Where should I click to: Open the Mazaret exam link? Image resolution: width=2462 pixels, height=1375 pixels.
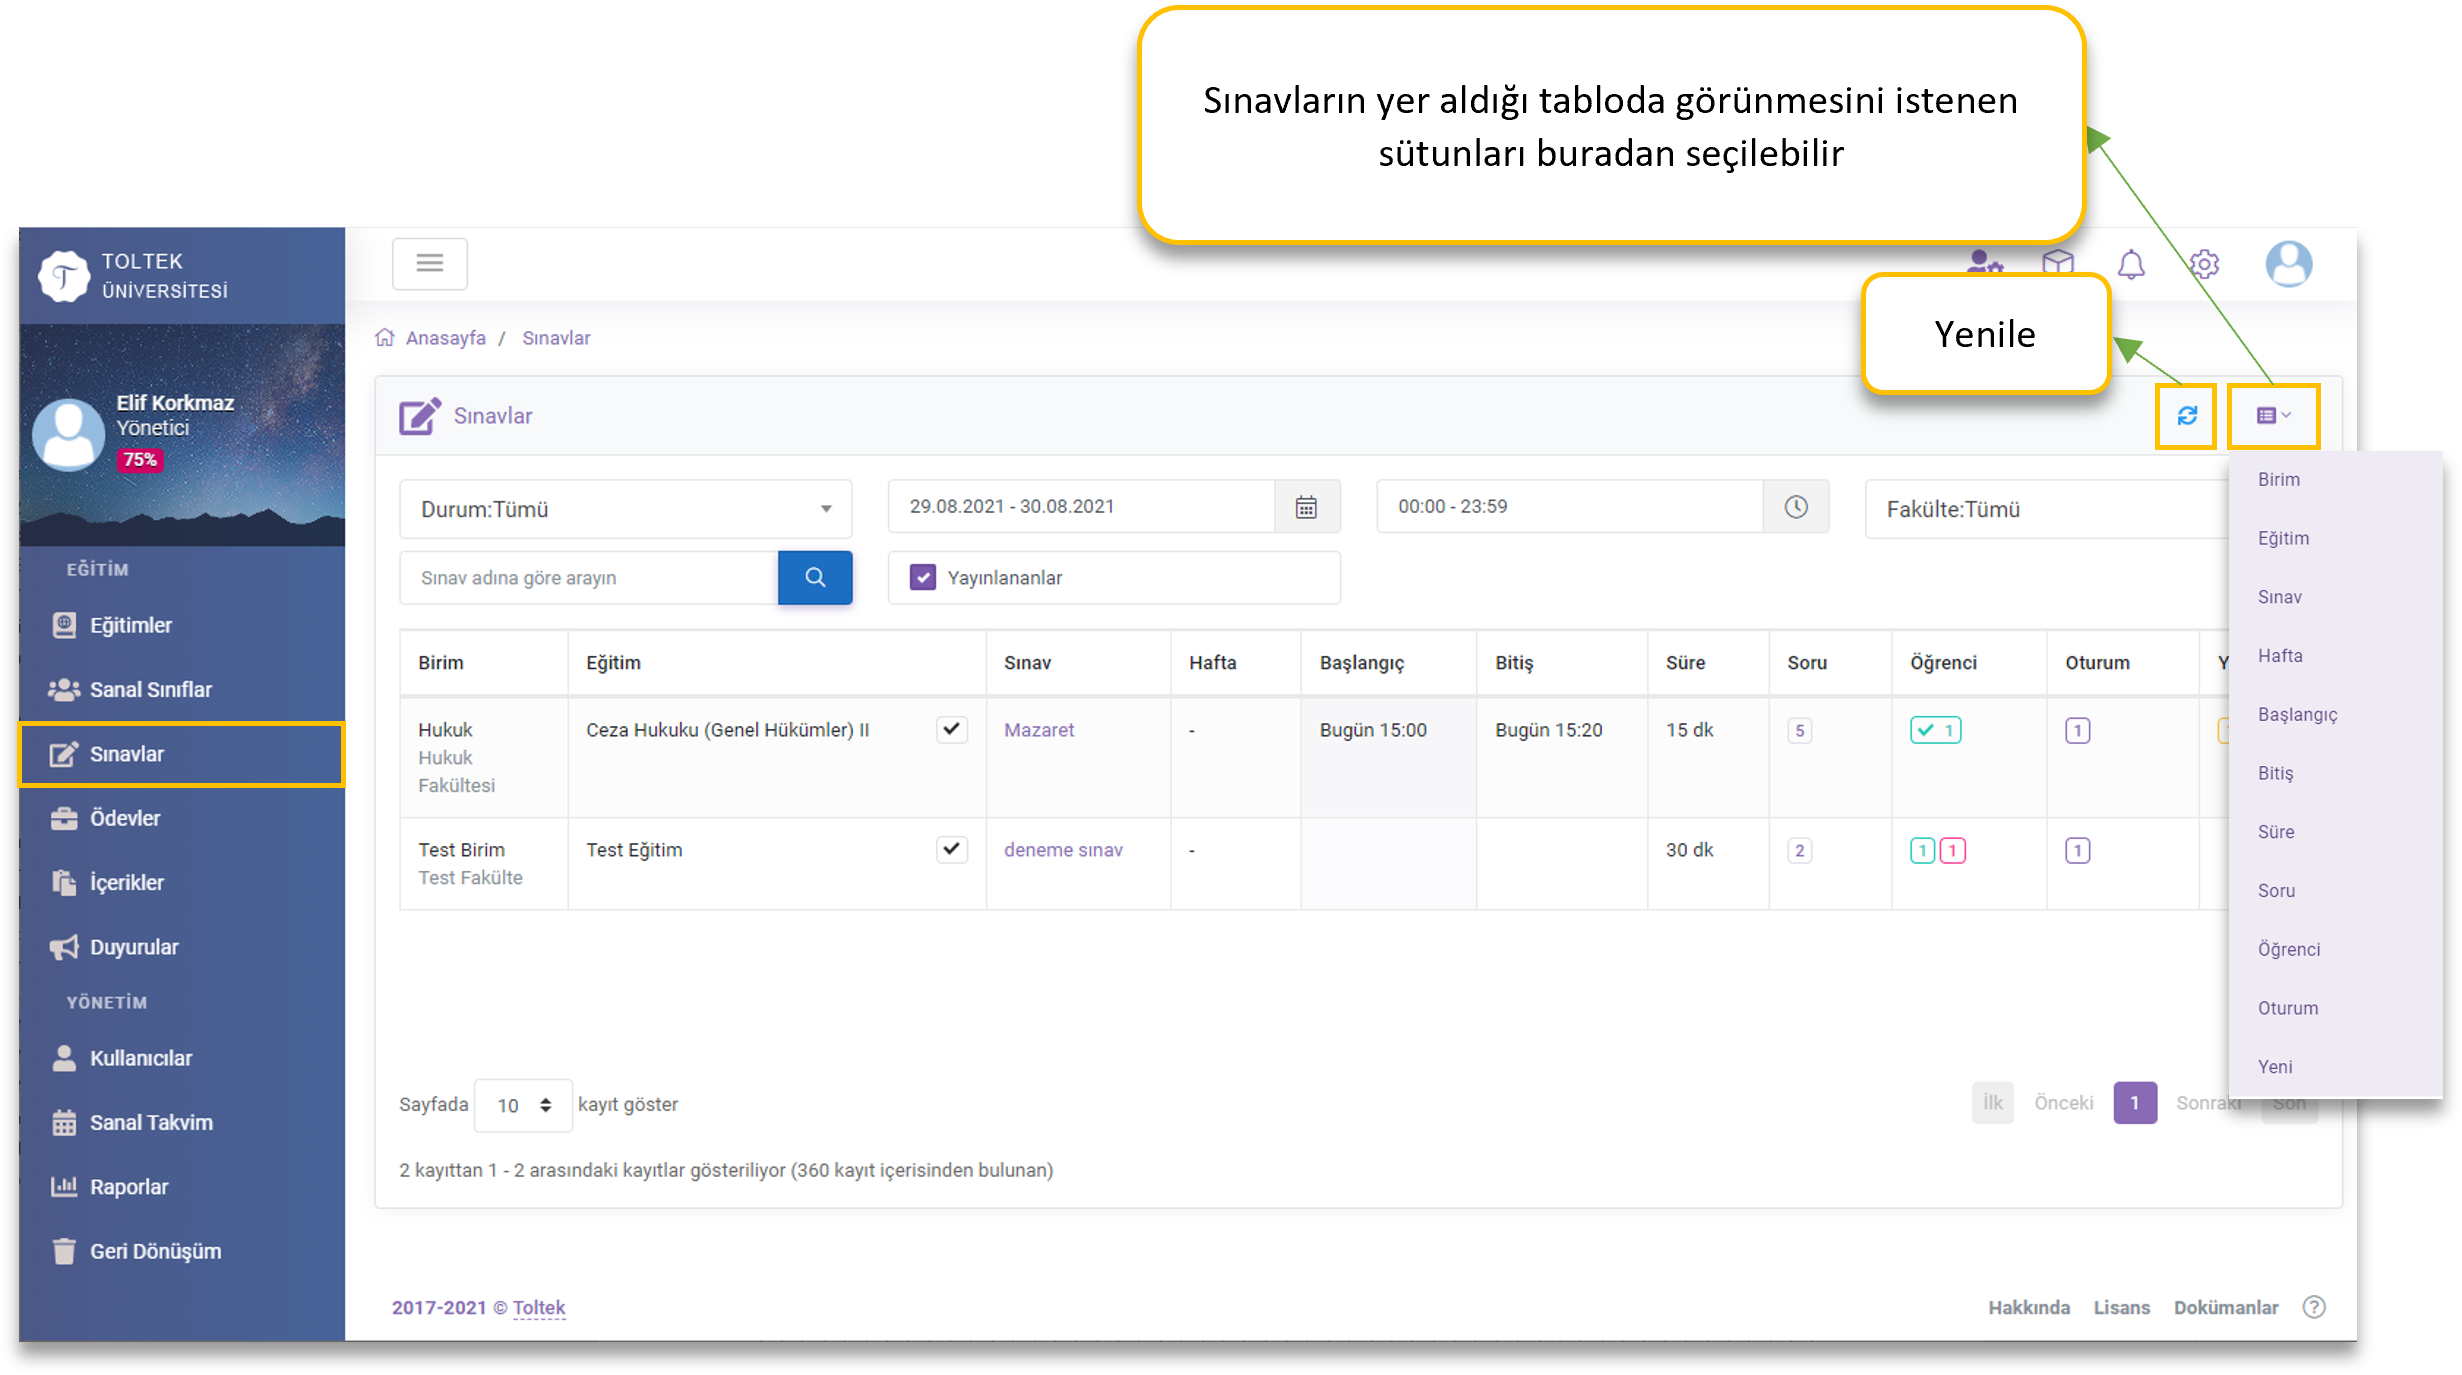tap(1039, 730)
